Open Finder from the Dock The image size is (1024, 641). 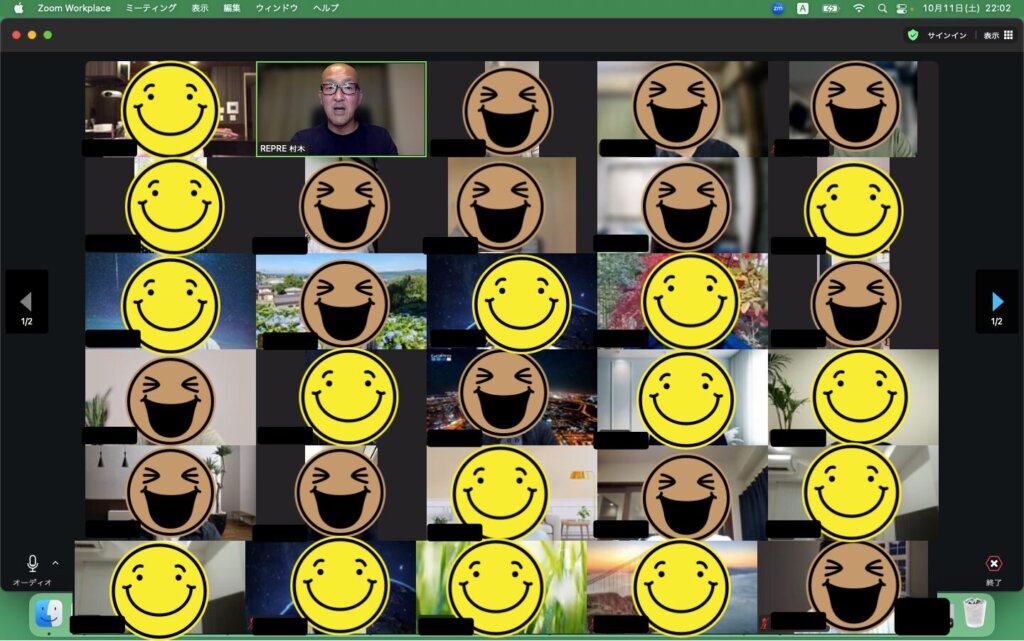(x=49, y=613)
